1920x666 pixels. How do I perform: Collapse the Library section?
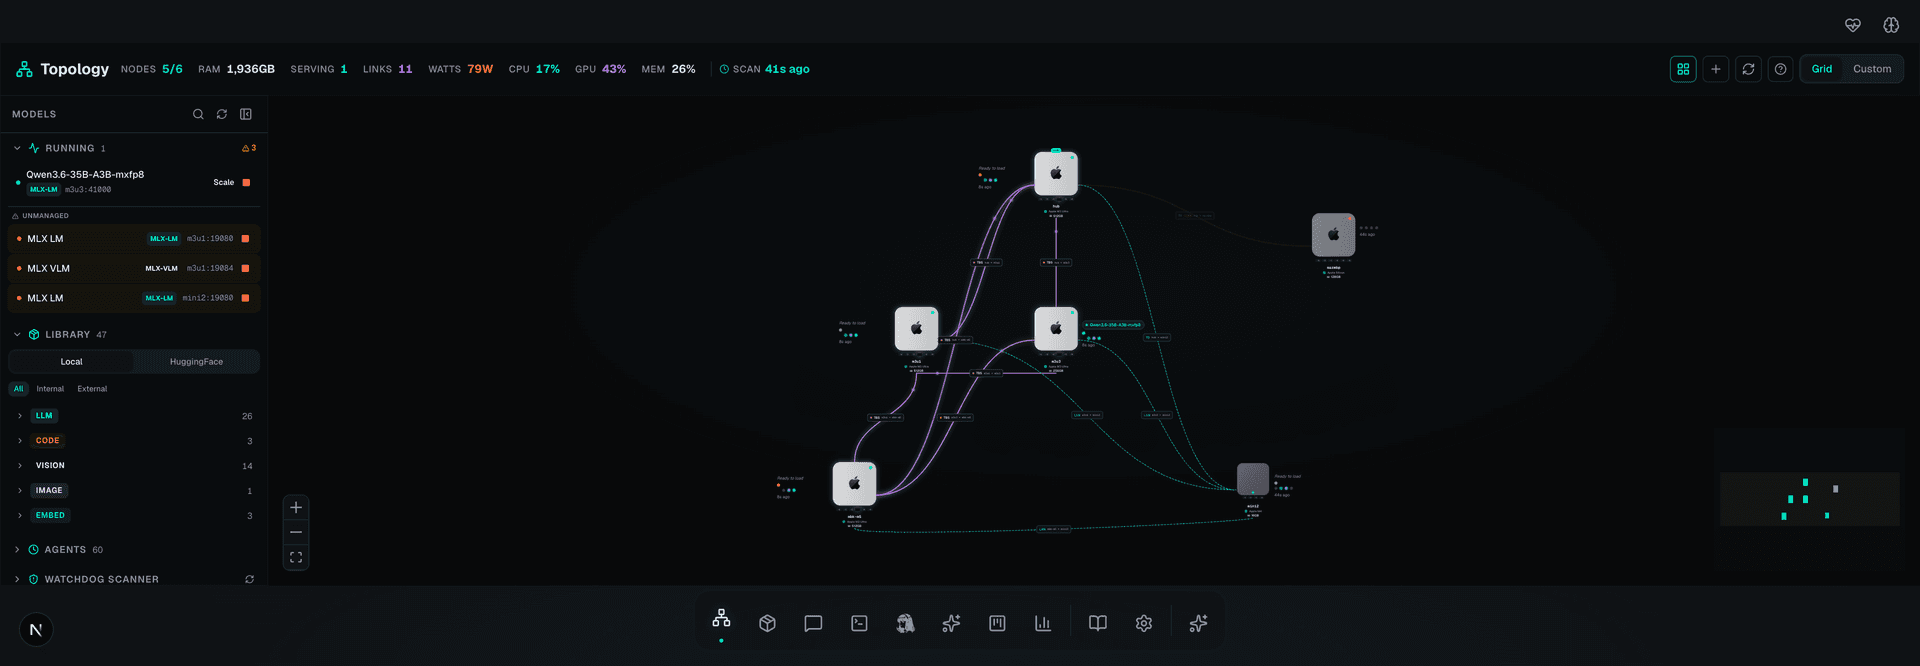click(x=17, y=334)
